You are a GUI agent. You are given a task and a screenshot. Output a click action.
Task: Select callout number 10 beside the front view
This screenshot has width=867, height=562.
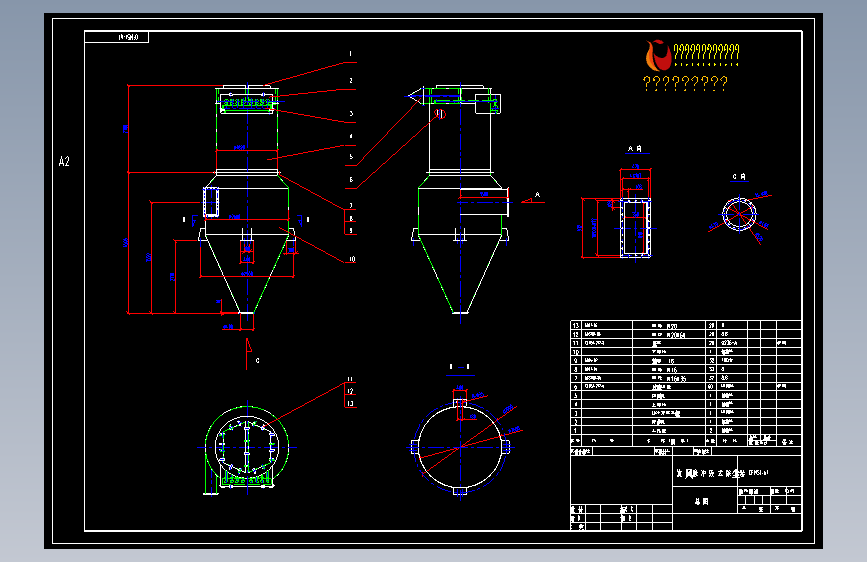(x=352, y=259)
